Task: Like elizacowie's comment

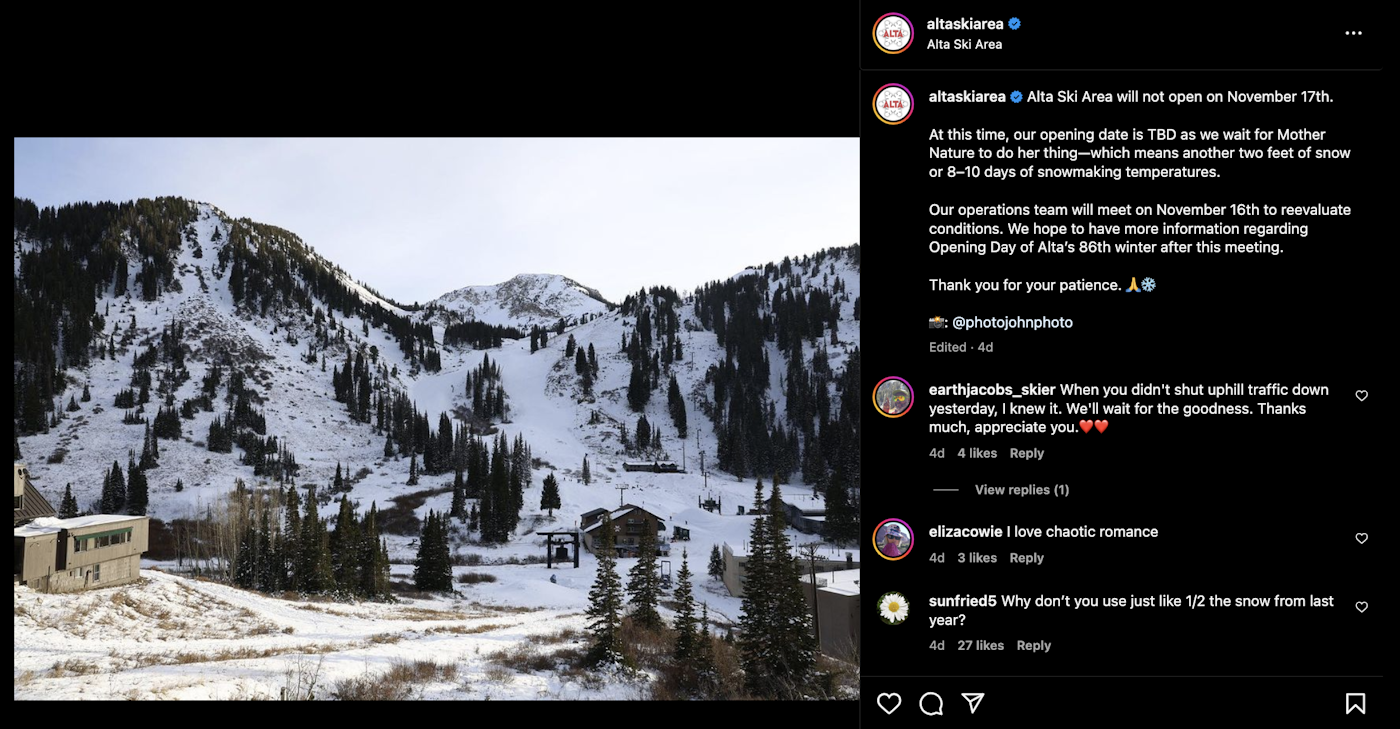Action: click(x=1361, y=538)
